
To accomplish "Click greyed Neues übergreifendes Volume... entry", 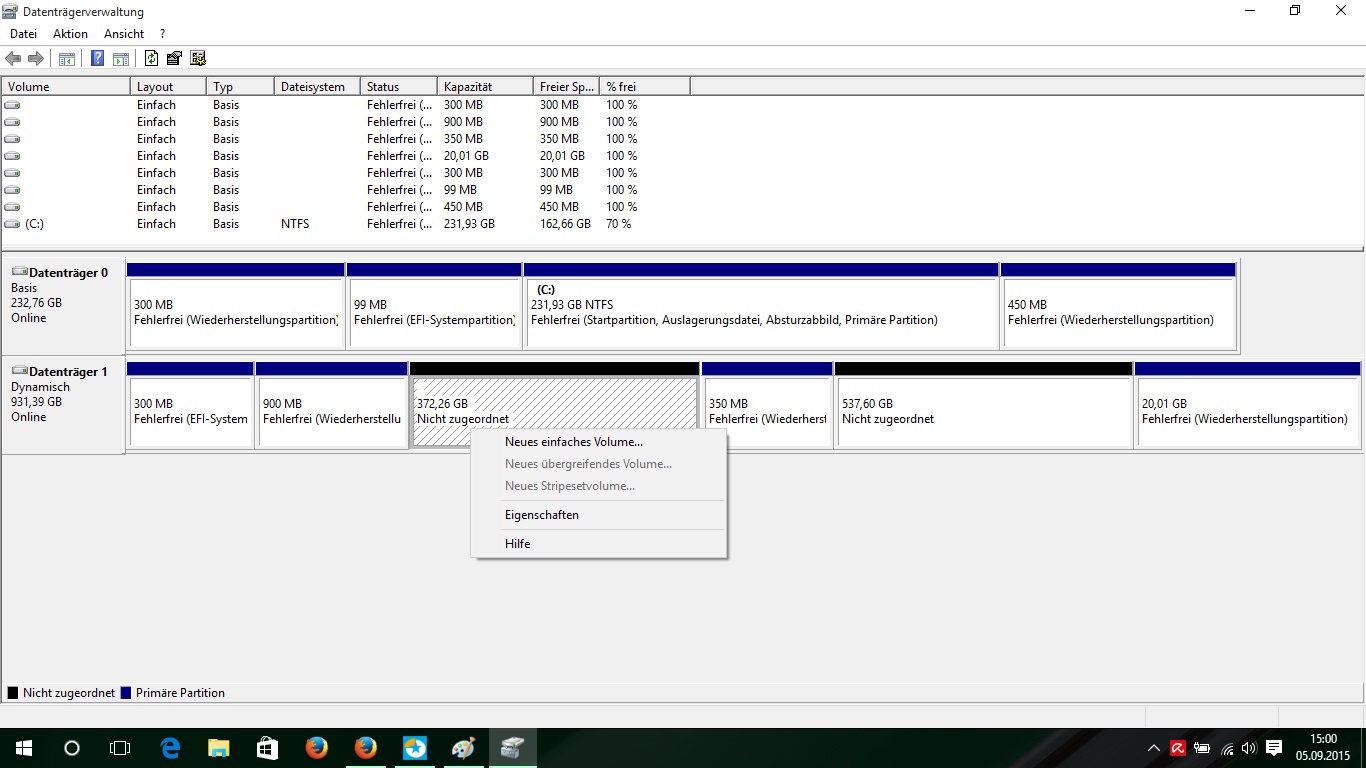I will 598,464.
